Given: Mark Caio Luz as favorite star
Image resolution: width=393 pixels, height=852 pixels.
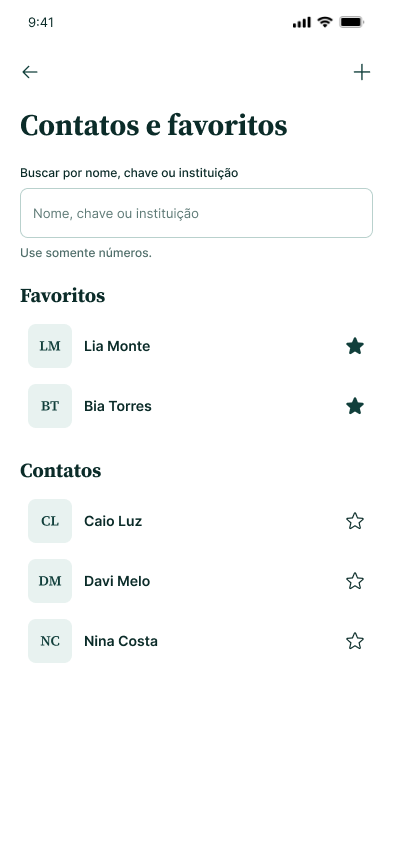Looking at the screenshot, I should click(x=354, y=521).
